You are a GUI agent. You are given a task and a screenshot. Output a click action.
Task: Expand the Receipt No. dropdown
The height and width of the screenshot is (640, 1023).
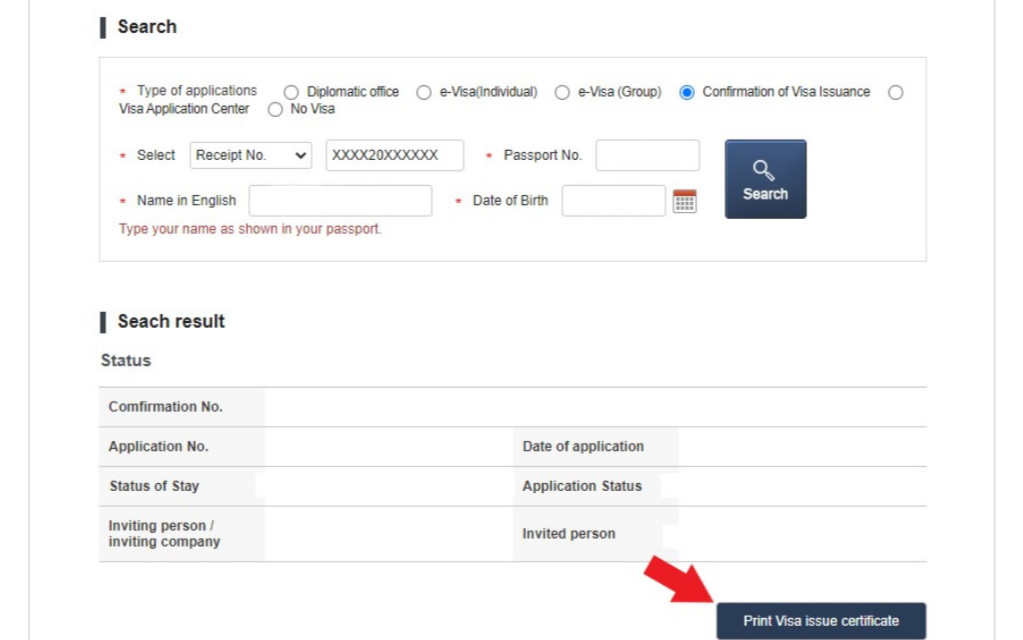click(250, 155)
